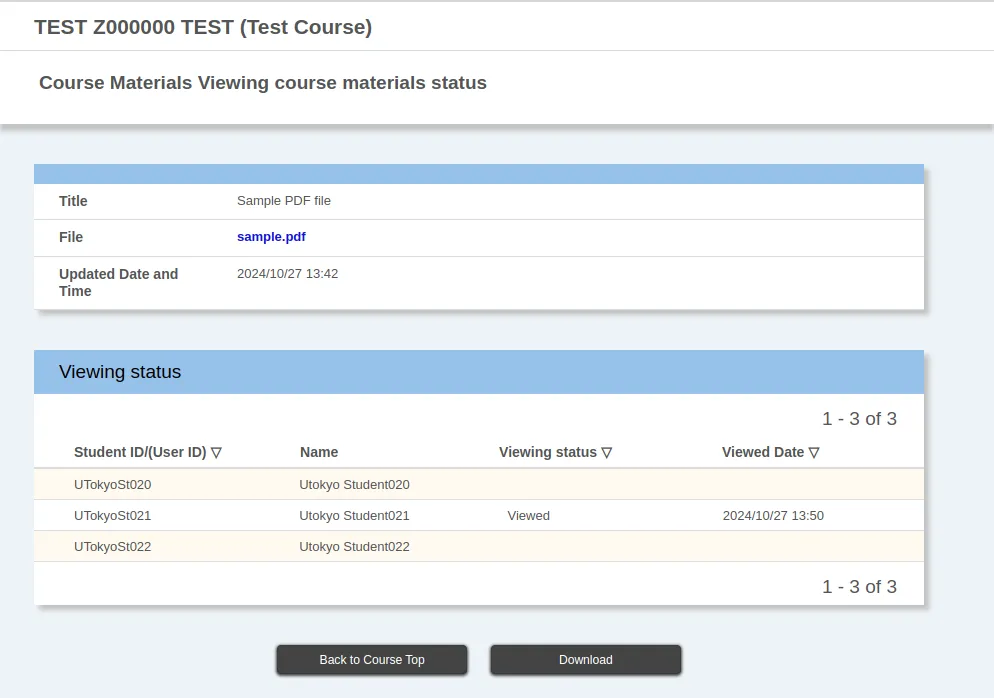Click the bottom 1 - 3 of 3 counter
994x698 pixels.
tap(859, 587)
